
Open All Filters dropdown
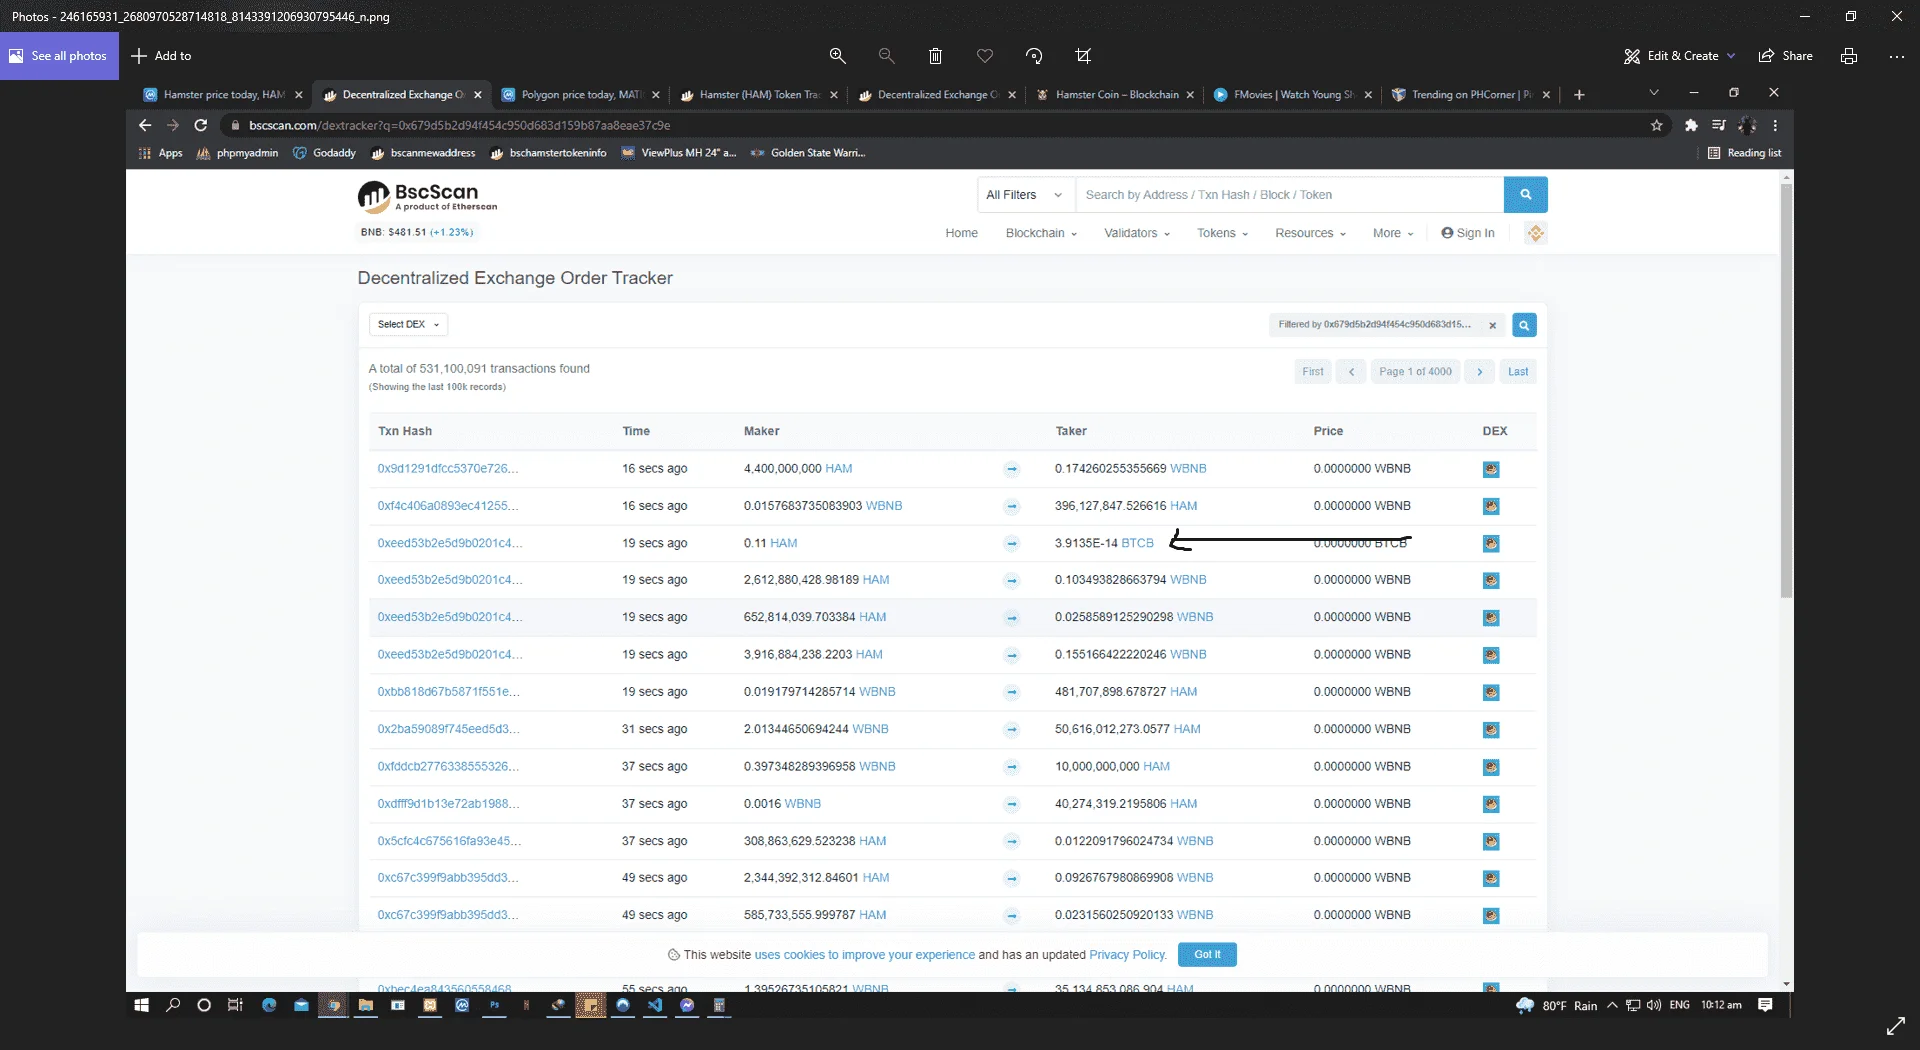[1025, 195]
